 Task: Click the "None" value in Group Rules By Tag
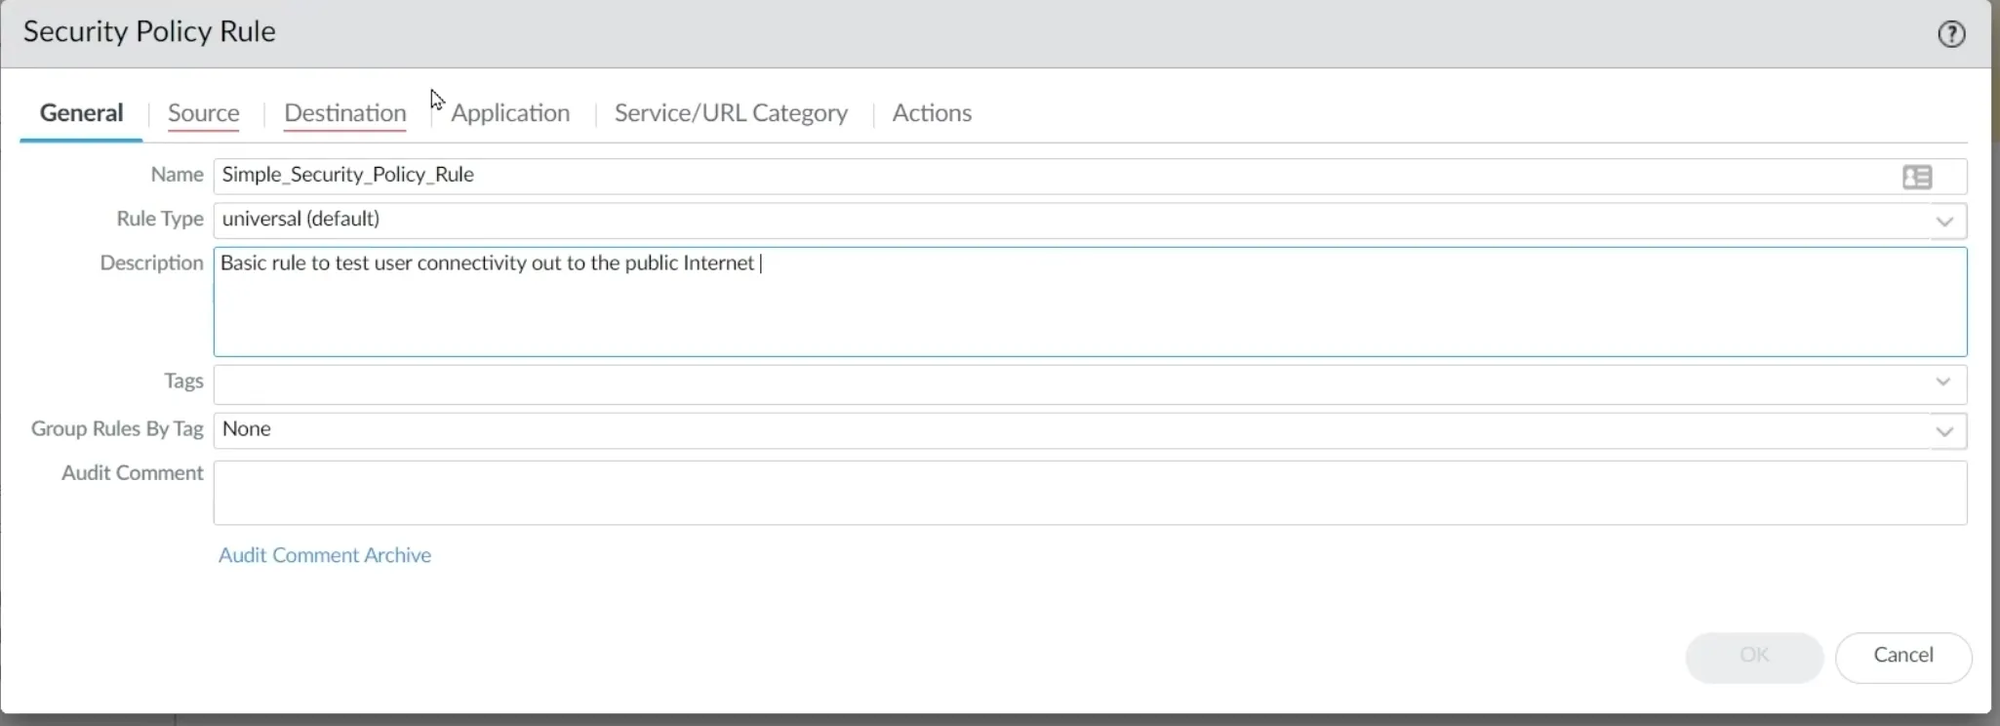coord(247,429)
